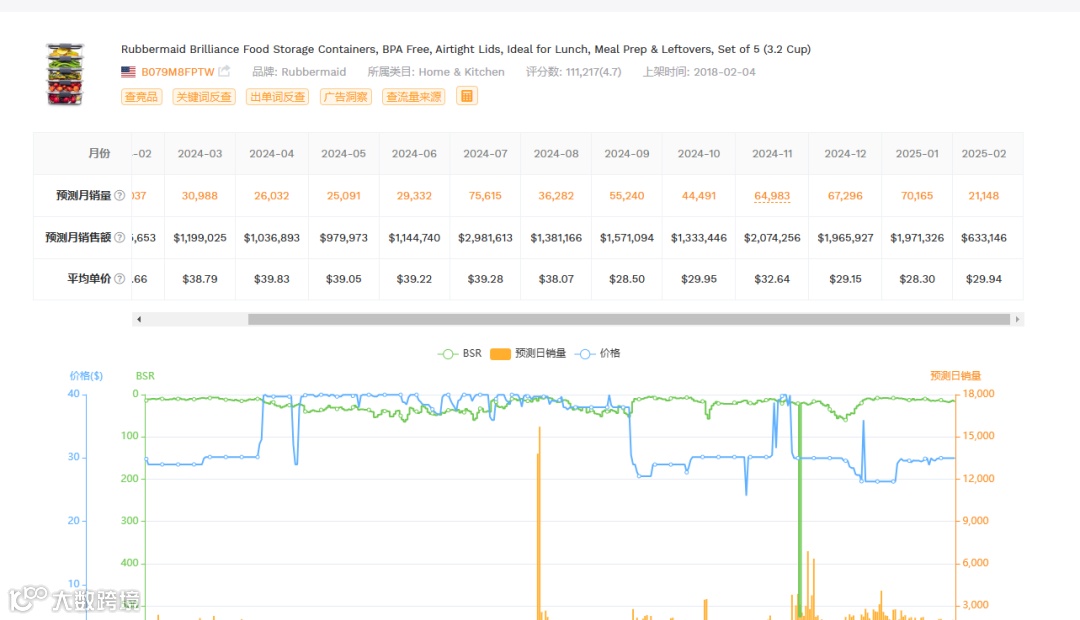Click the sales value 55,240 for 2024-09
This screenshot has height=620, width=1080.
(627, 196)
